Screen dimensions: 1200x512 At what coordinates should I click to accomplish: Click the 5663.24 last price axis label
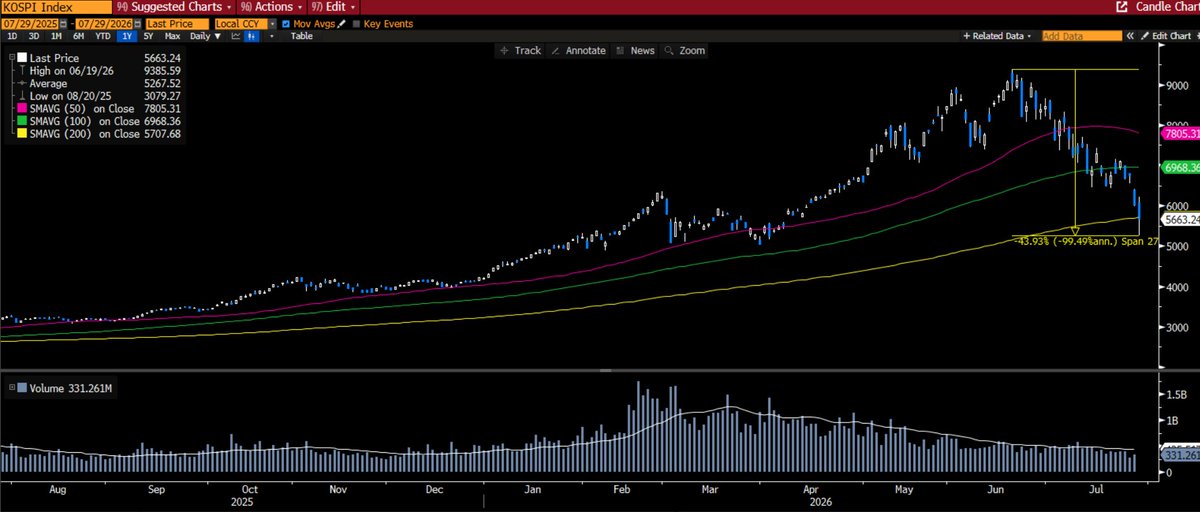pyautogui.click(x=1180, y=218)
